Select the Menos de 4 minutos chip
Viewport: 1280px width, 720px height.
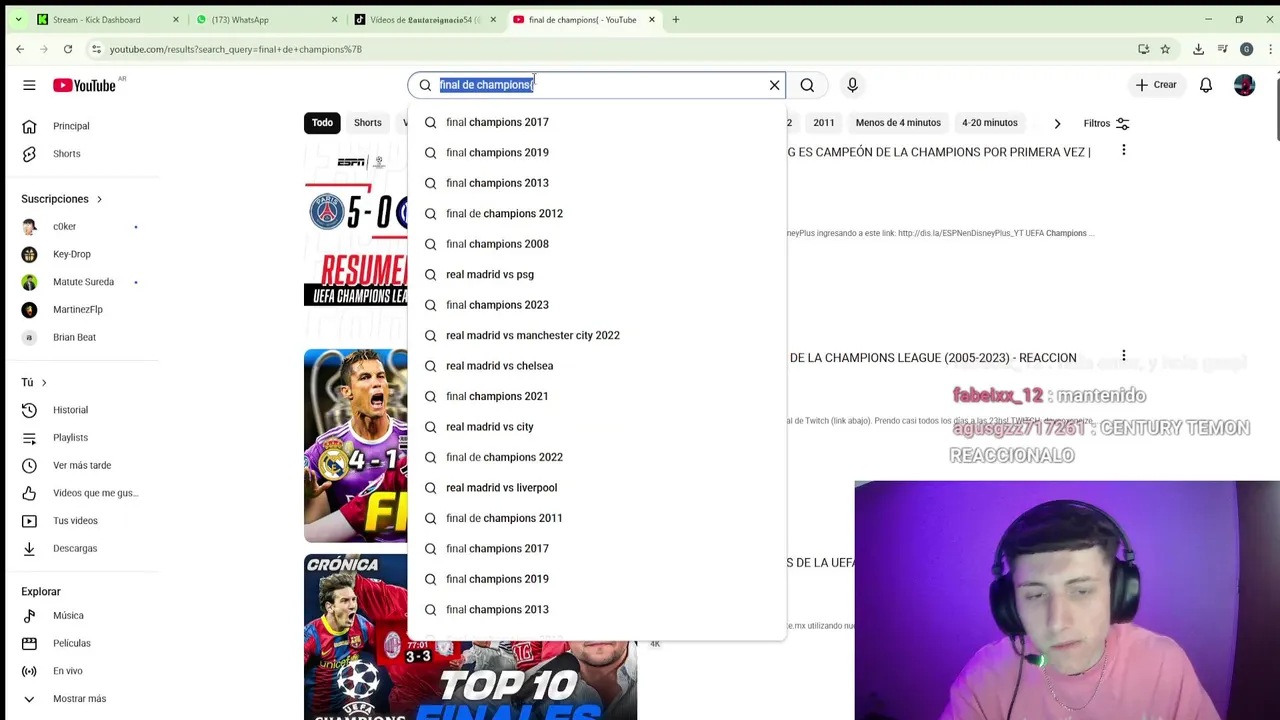(898, 123)
